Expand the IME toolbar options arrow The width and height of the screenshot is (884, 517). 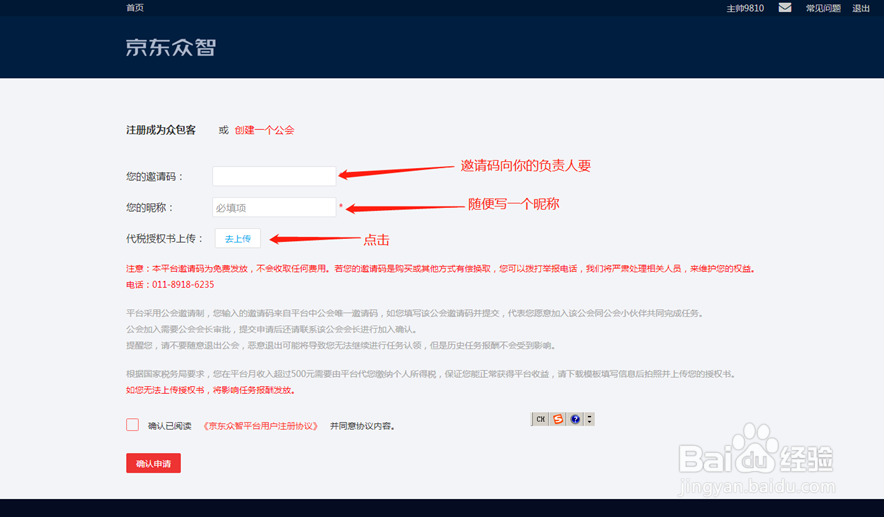click(590, 419)
